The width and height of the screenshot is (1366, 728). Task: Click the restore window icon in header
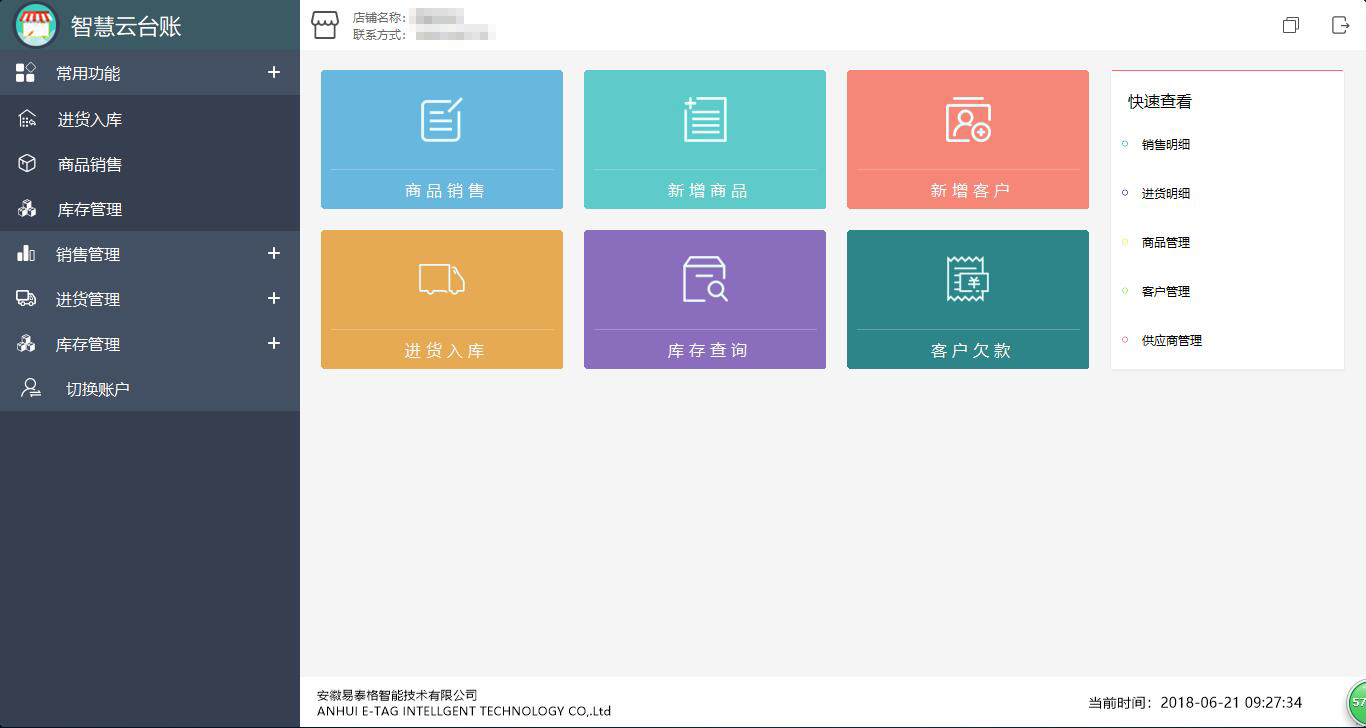(x=1291, y=25)
